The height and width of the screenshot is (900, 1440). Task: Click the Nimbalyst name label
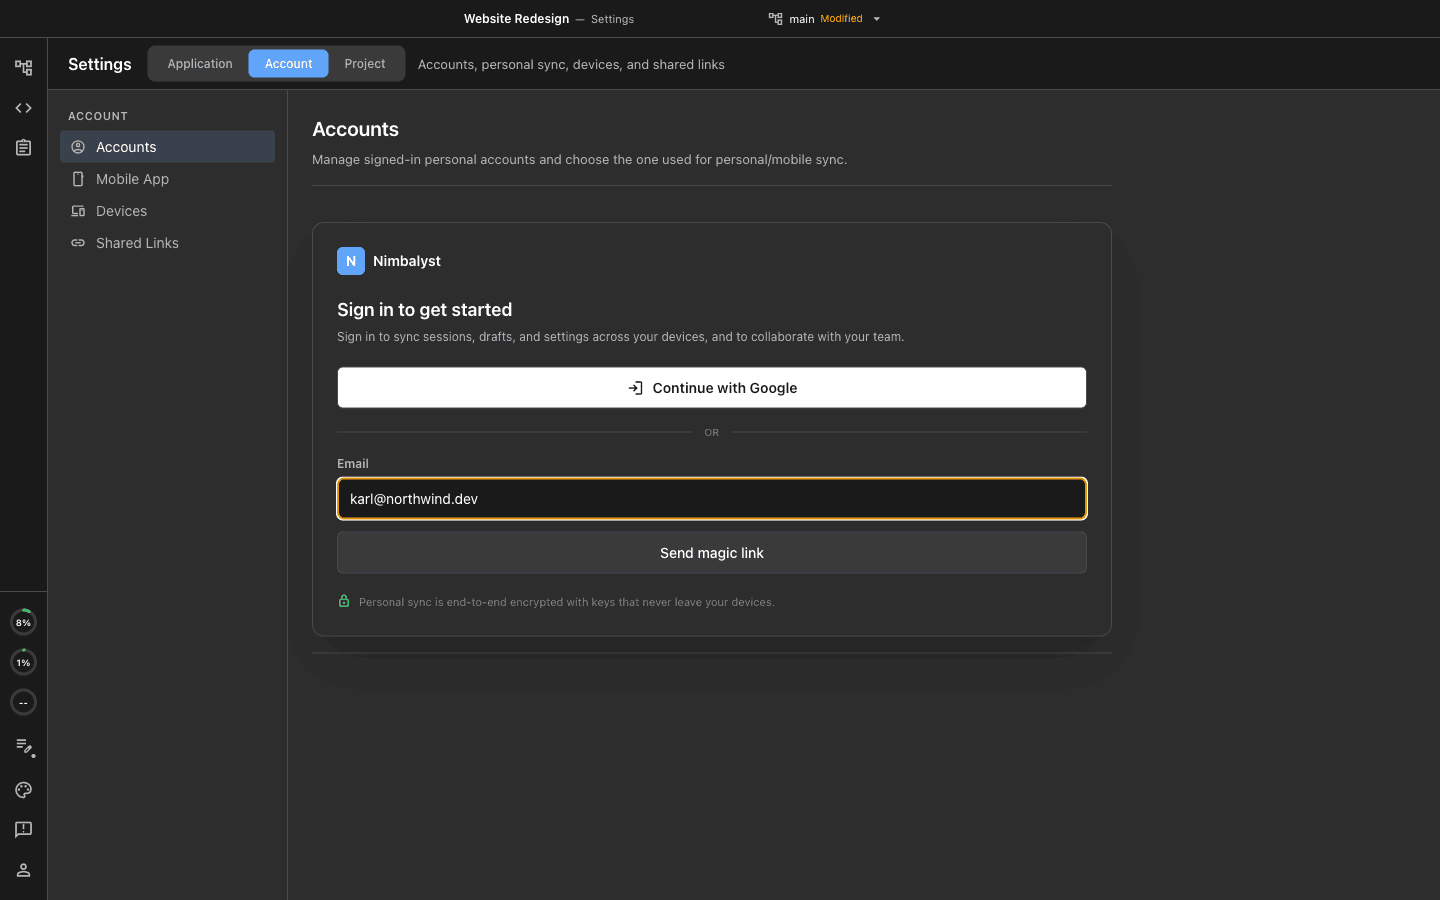tap(407, 261)
